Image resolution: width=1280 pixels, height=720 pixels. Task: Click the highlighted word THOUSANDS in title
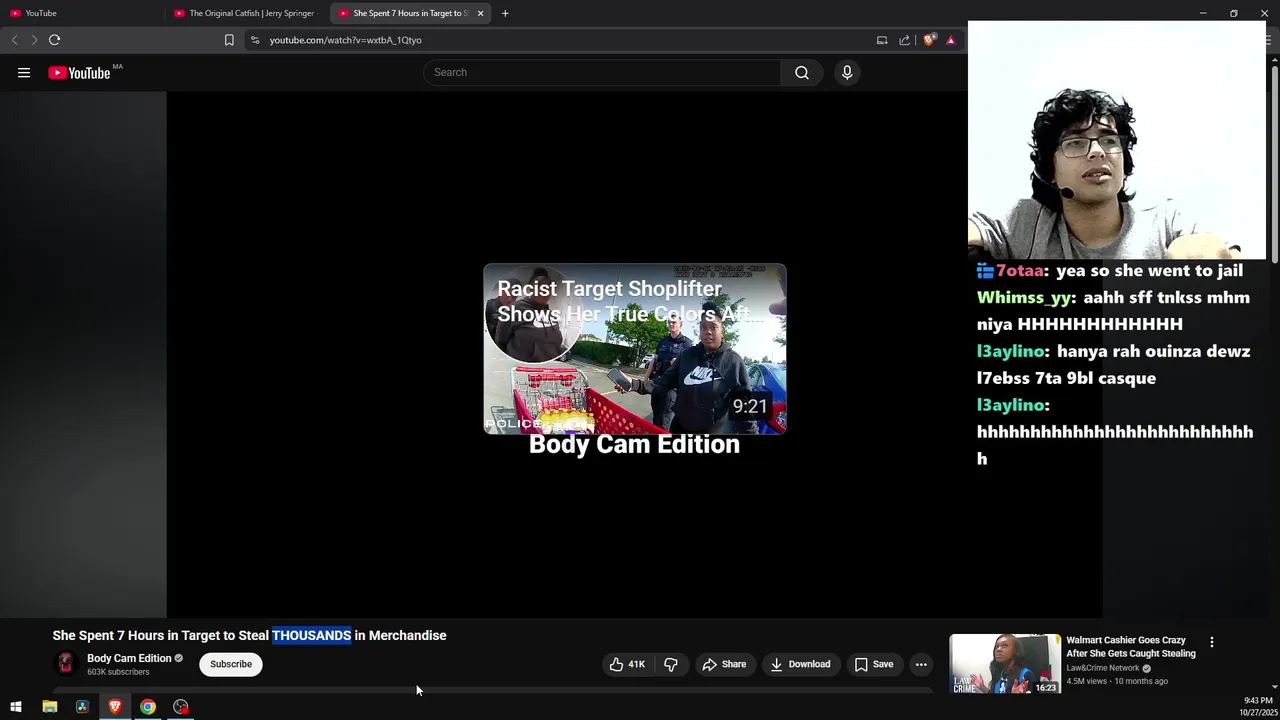point(312,635)
